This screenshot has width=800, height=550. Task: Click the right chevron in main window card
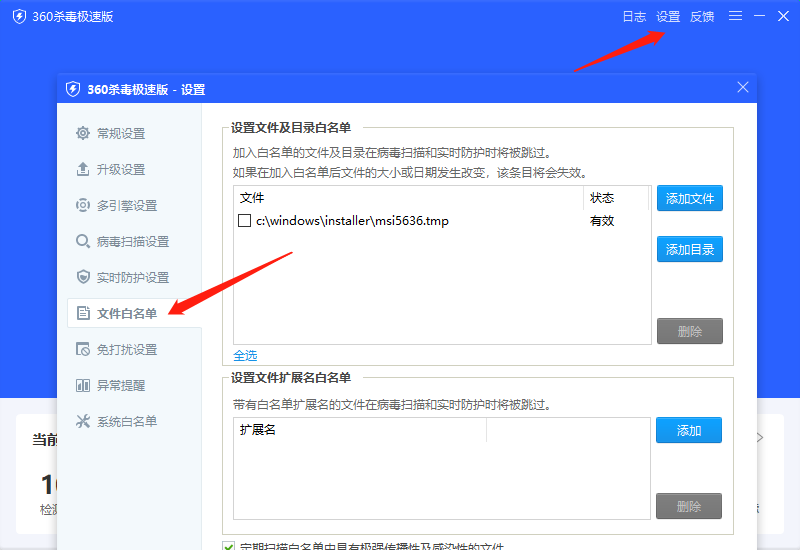pos(760,437)
